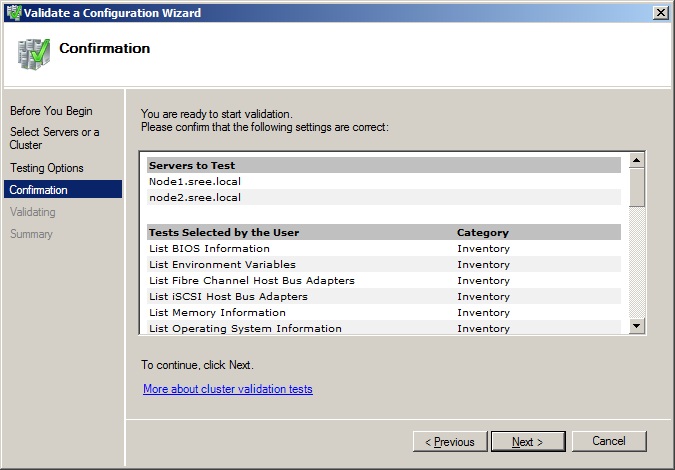
Task: Cancel the validation wizard
Action: (x=608, y=441)
